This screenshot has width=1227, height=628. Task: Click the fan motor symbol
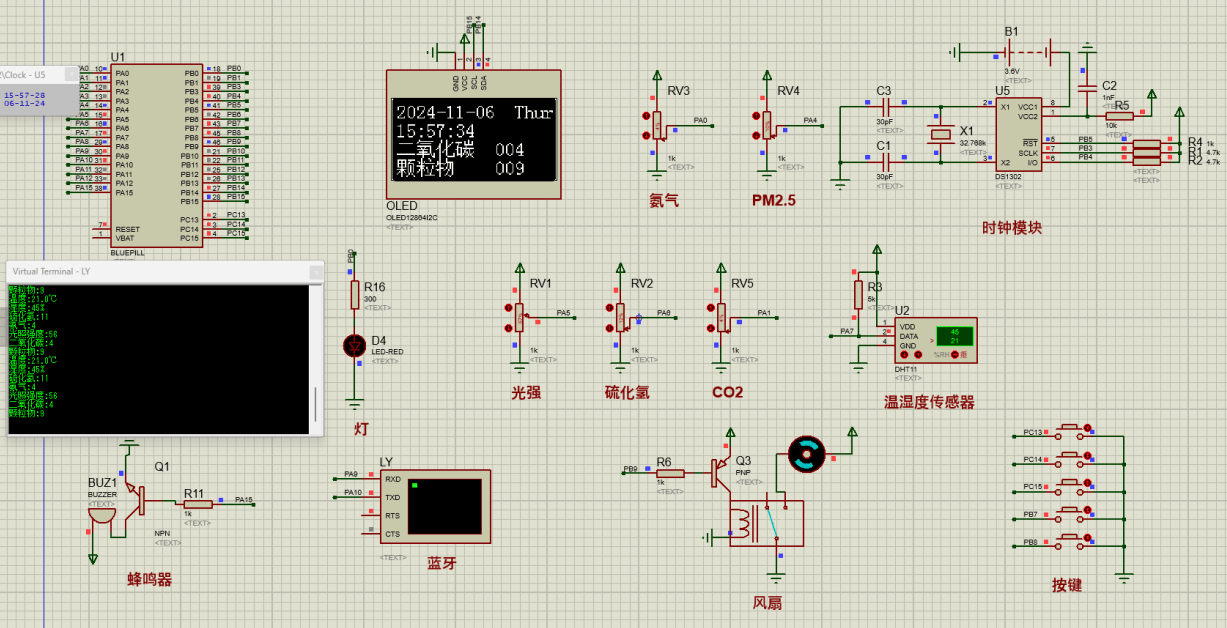point(803,454)
